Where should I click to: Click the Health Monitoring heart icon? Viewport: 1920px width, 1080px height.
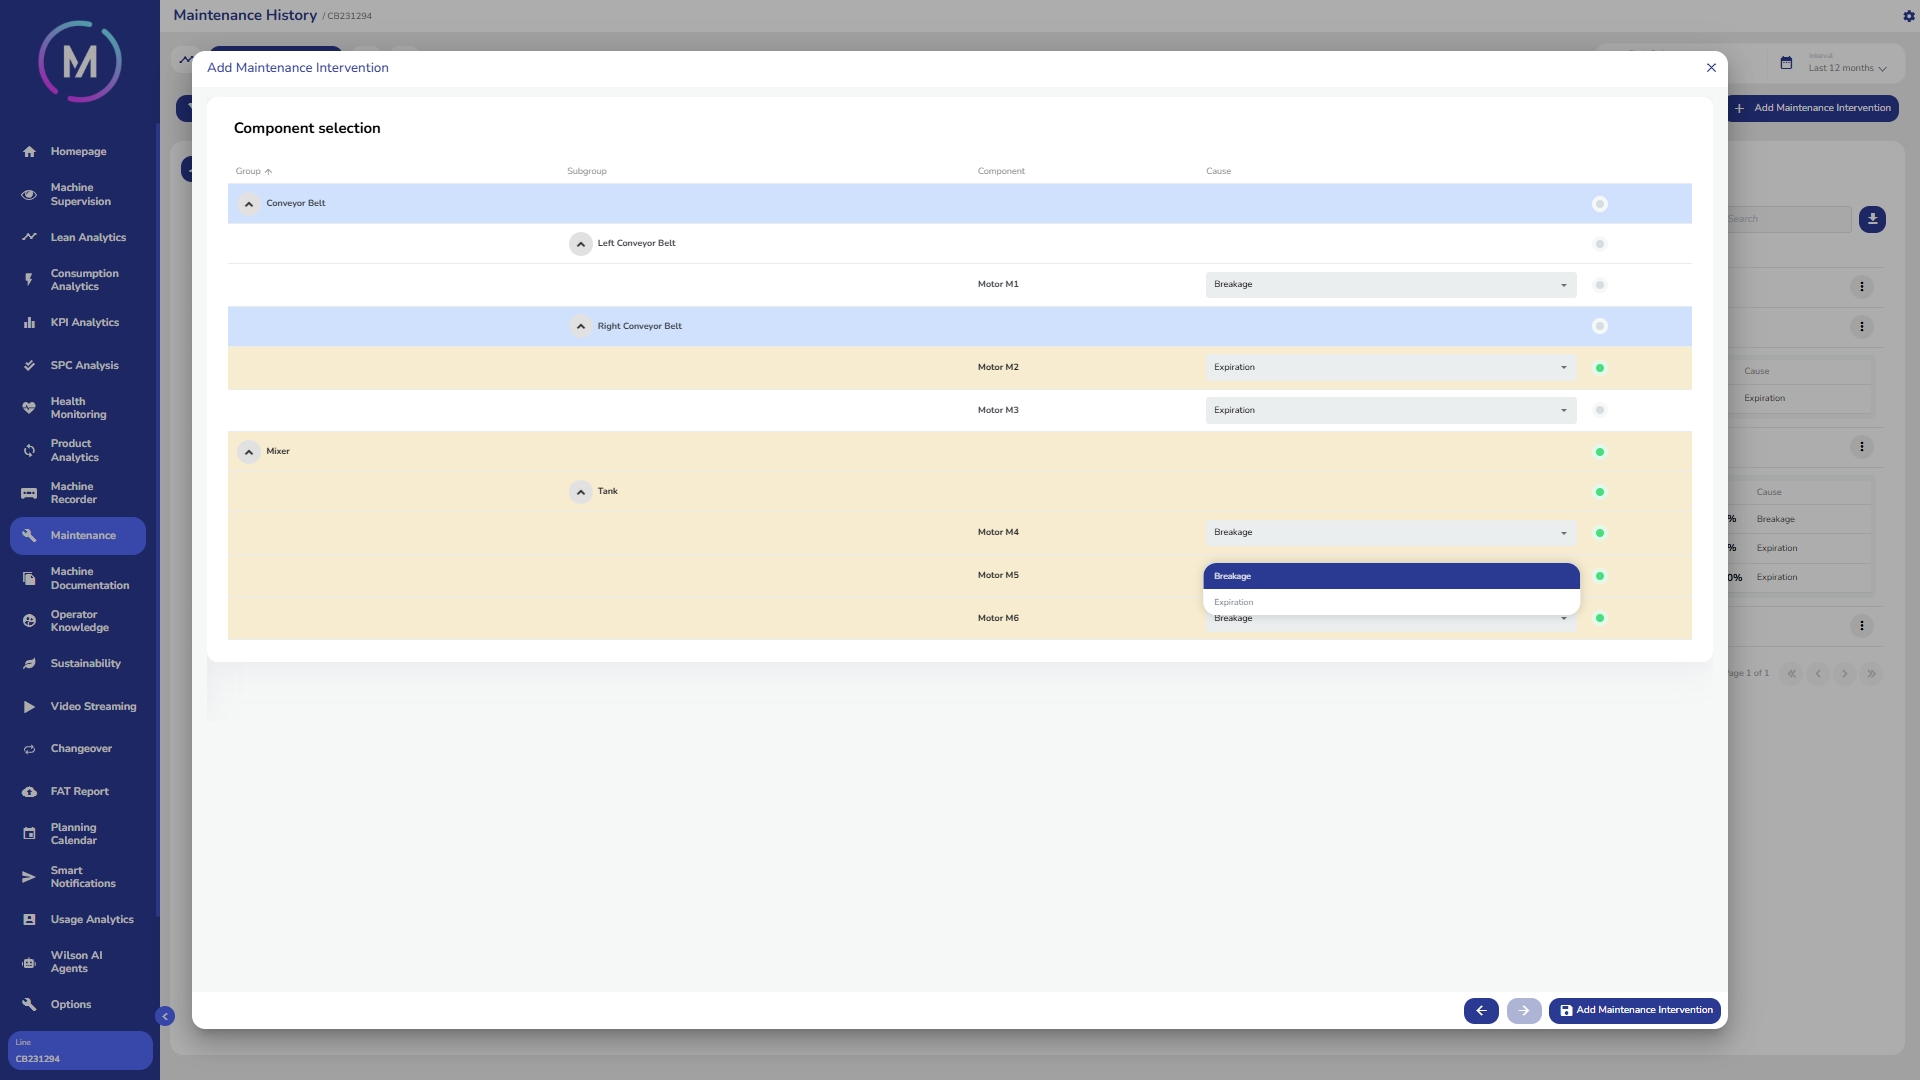pos(29,408)
